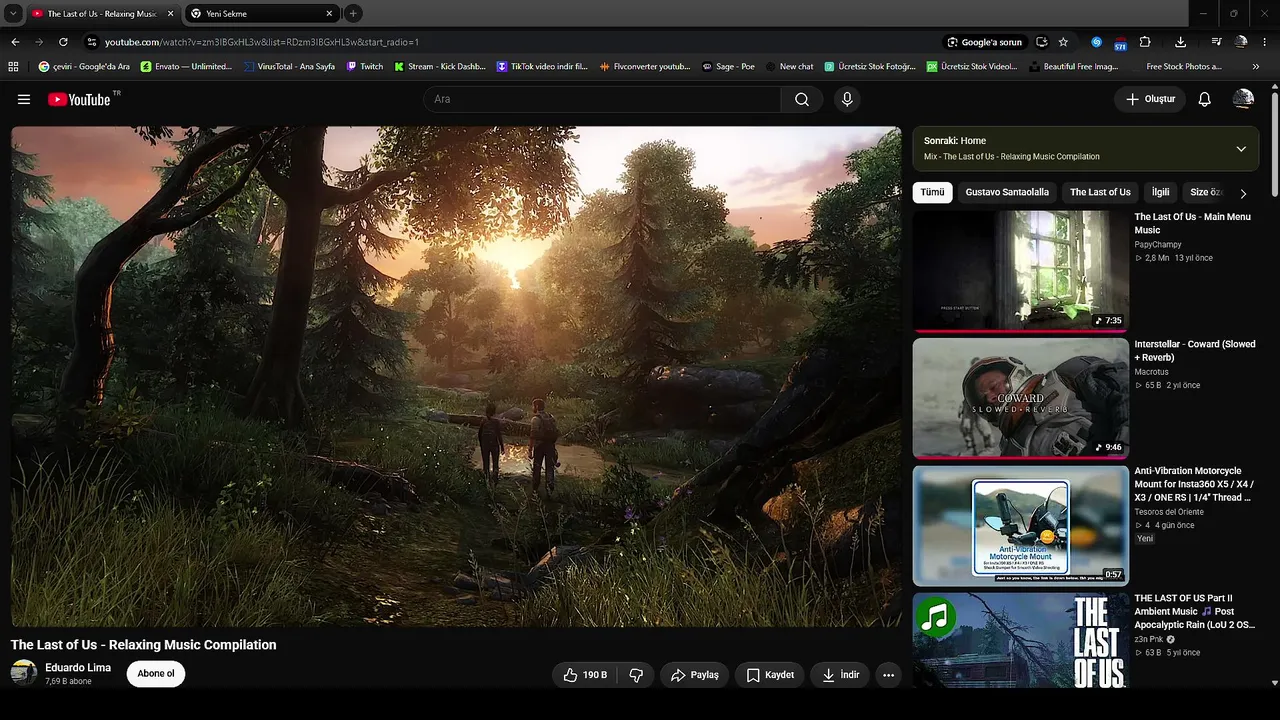Open YouTube notifications bell
Image resolution: width=1280 pixels, height=720 pixels.
click(1205, 99)
